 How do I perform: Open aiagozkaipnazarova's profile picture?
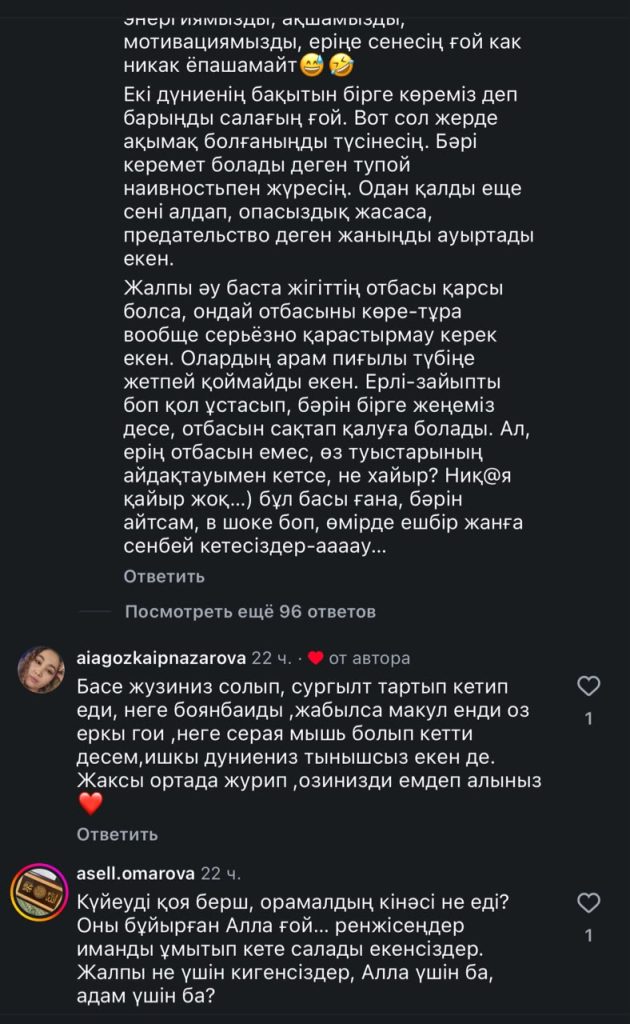[x=41, y=669]
